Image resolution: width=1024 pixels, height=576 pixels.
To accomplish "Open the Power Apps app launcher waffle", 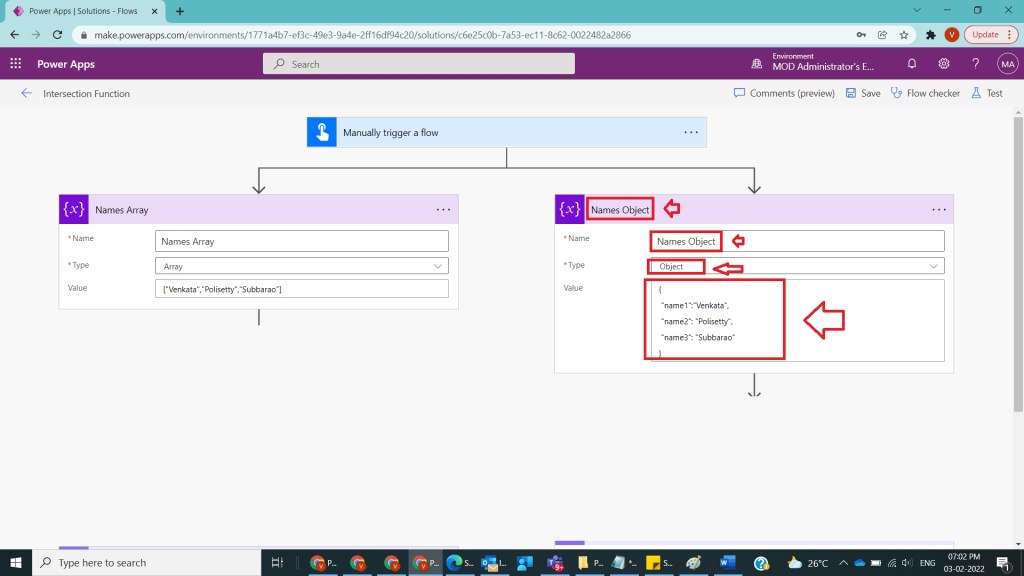I will (16, 63).
